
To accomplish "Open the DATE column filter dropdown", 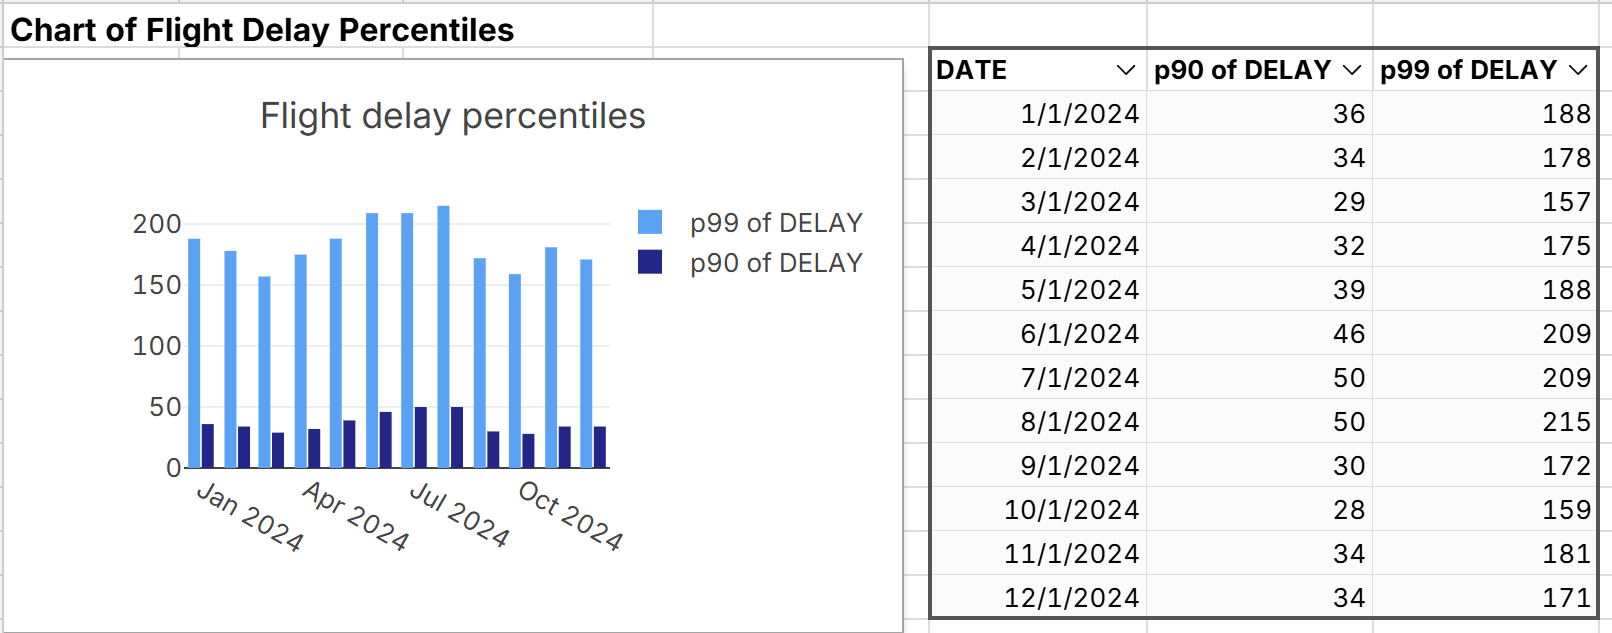I will click(x=1125, y=70).
